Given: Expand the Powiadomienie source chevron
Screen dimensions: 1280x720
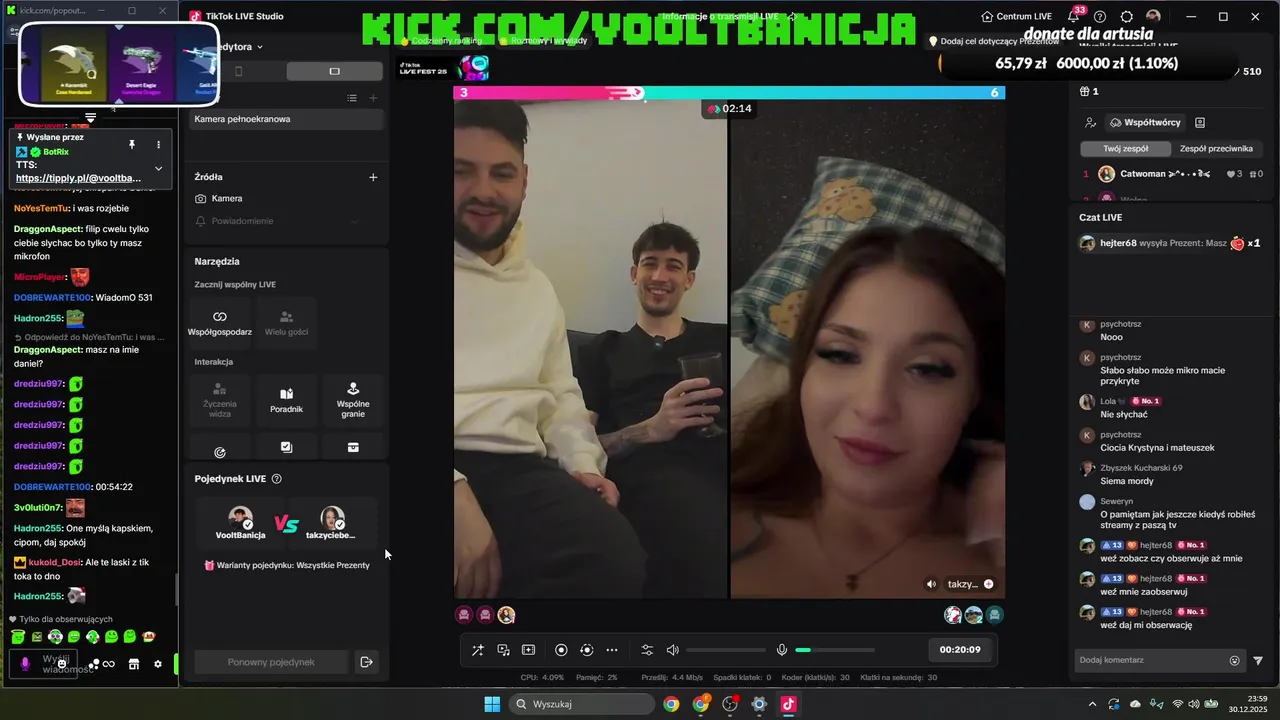Looking at the screenshot, I should point(354,221).
